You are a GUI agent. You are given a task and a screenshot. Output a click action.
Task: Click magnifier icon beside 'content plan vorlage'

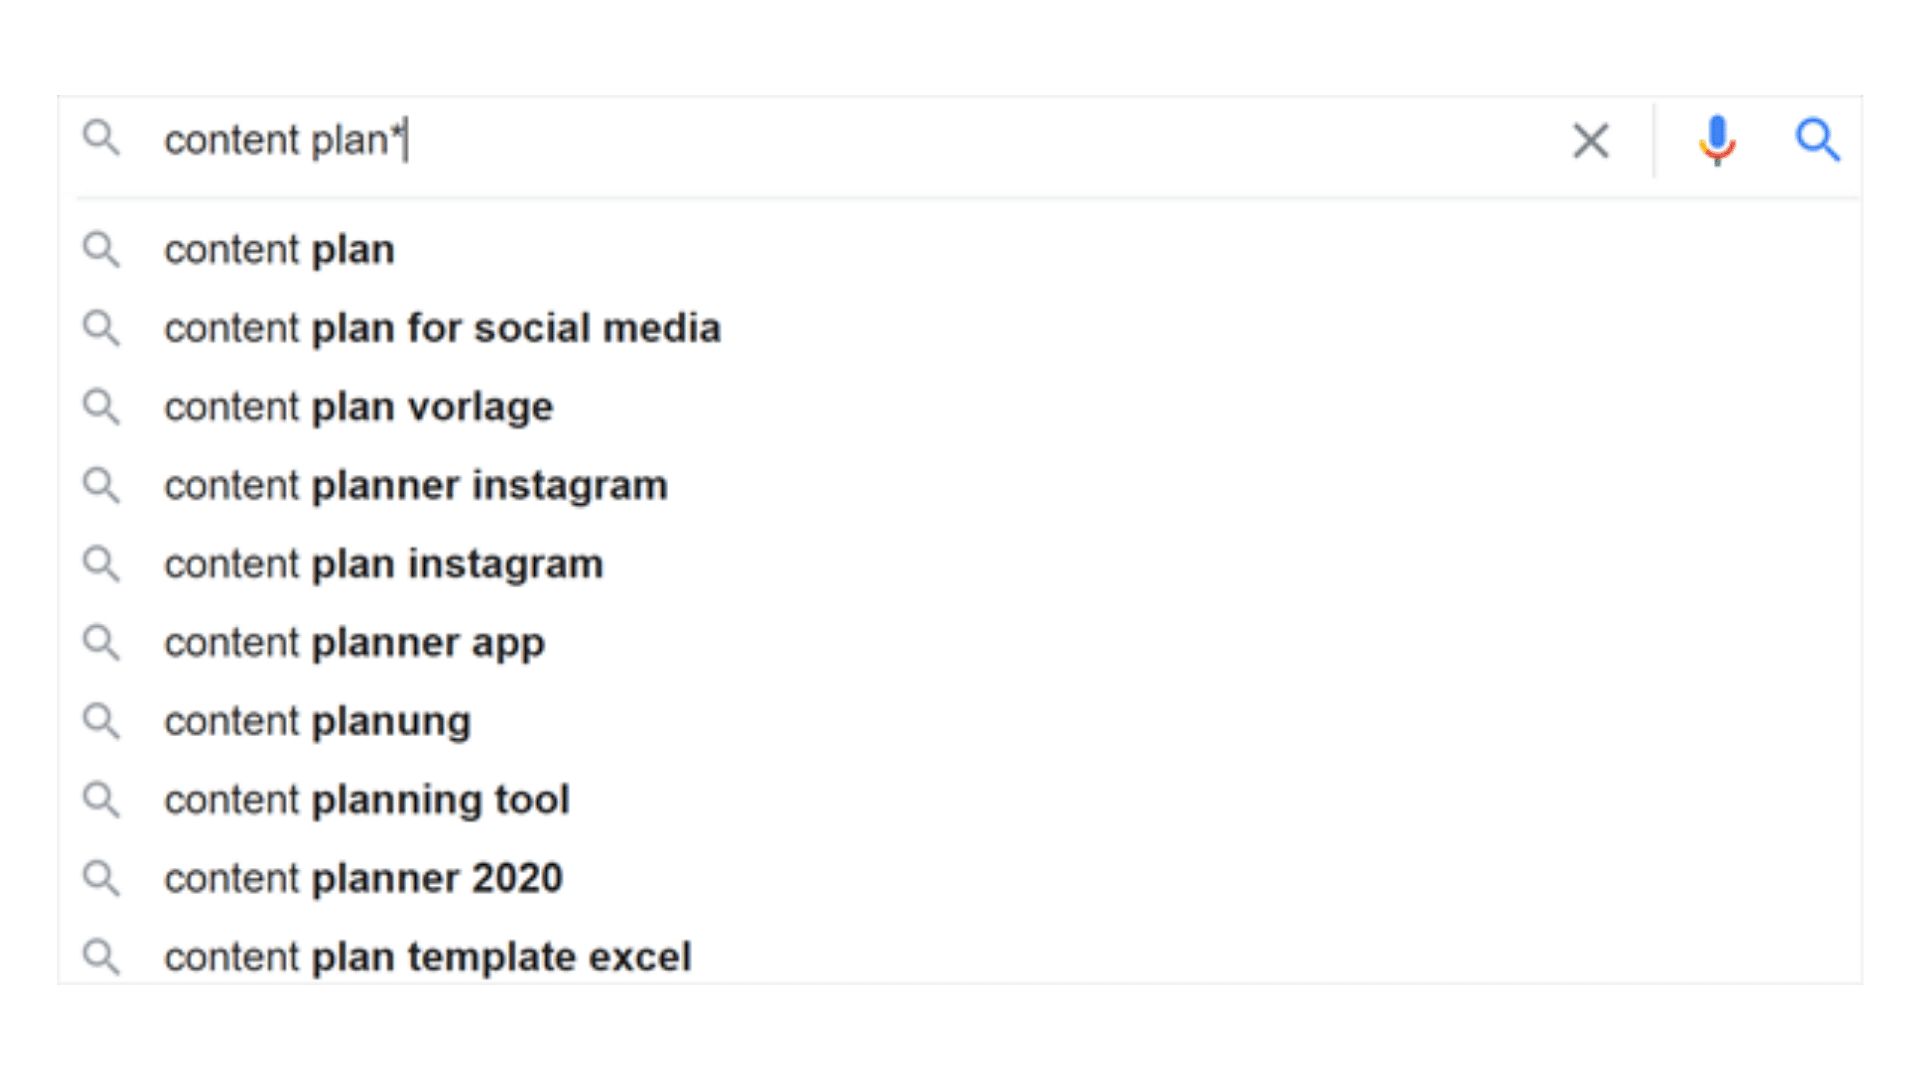coord(101,407)
